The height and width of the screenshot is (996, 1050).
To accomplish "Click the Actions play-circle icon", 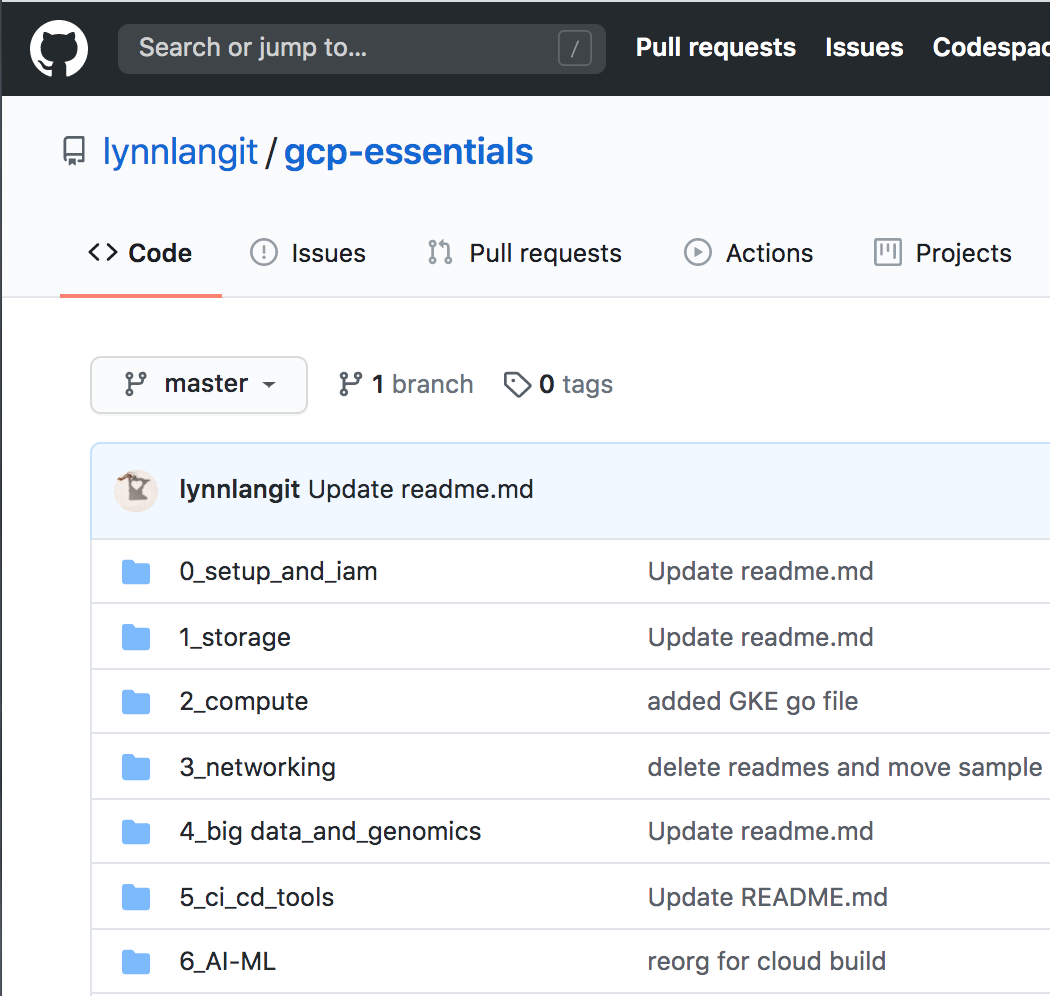I will tap(698, 253).
